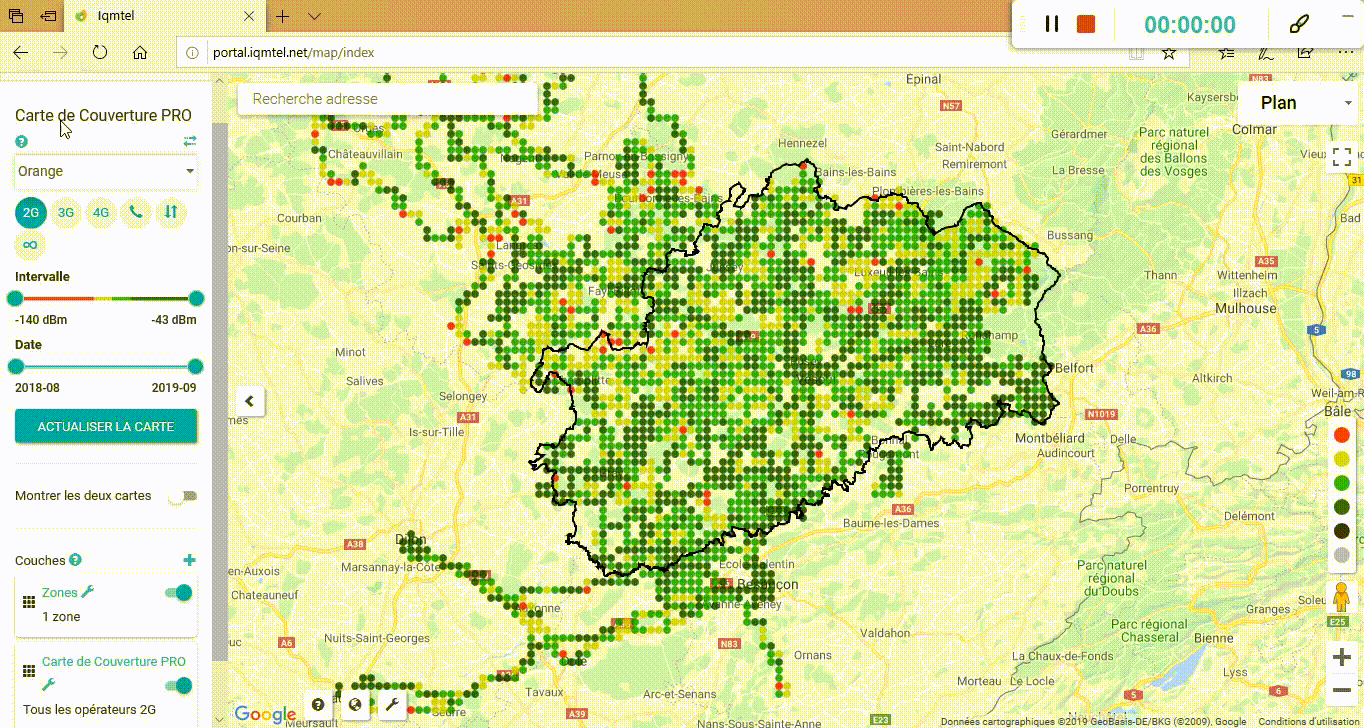Click grid handle of Carte de Couverture layer
Viewport: 1364px width, 728px height.
click(29, 670)
